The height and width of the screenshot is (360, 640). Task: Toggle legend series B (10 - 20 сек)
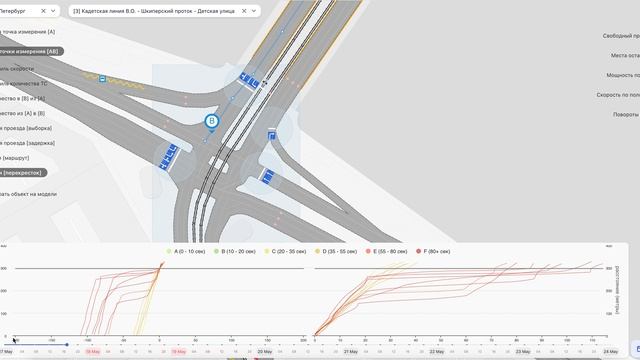point(235,251)
